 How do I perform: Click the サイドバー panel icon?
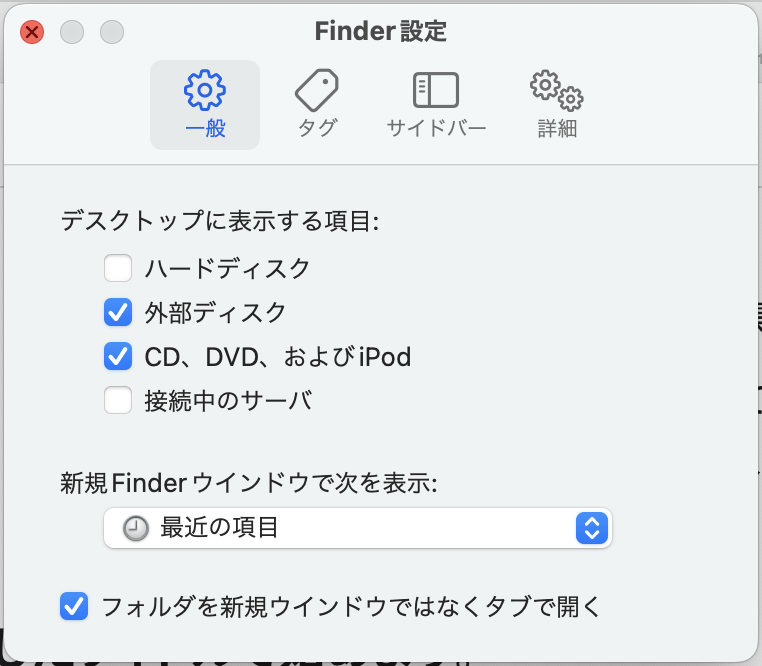point(436,91)
